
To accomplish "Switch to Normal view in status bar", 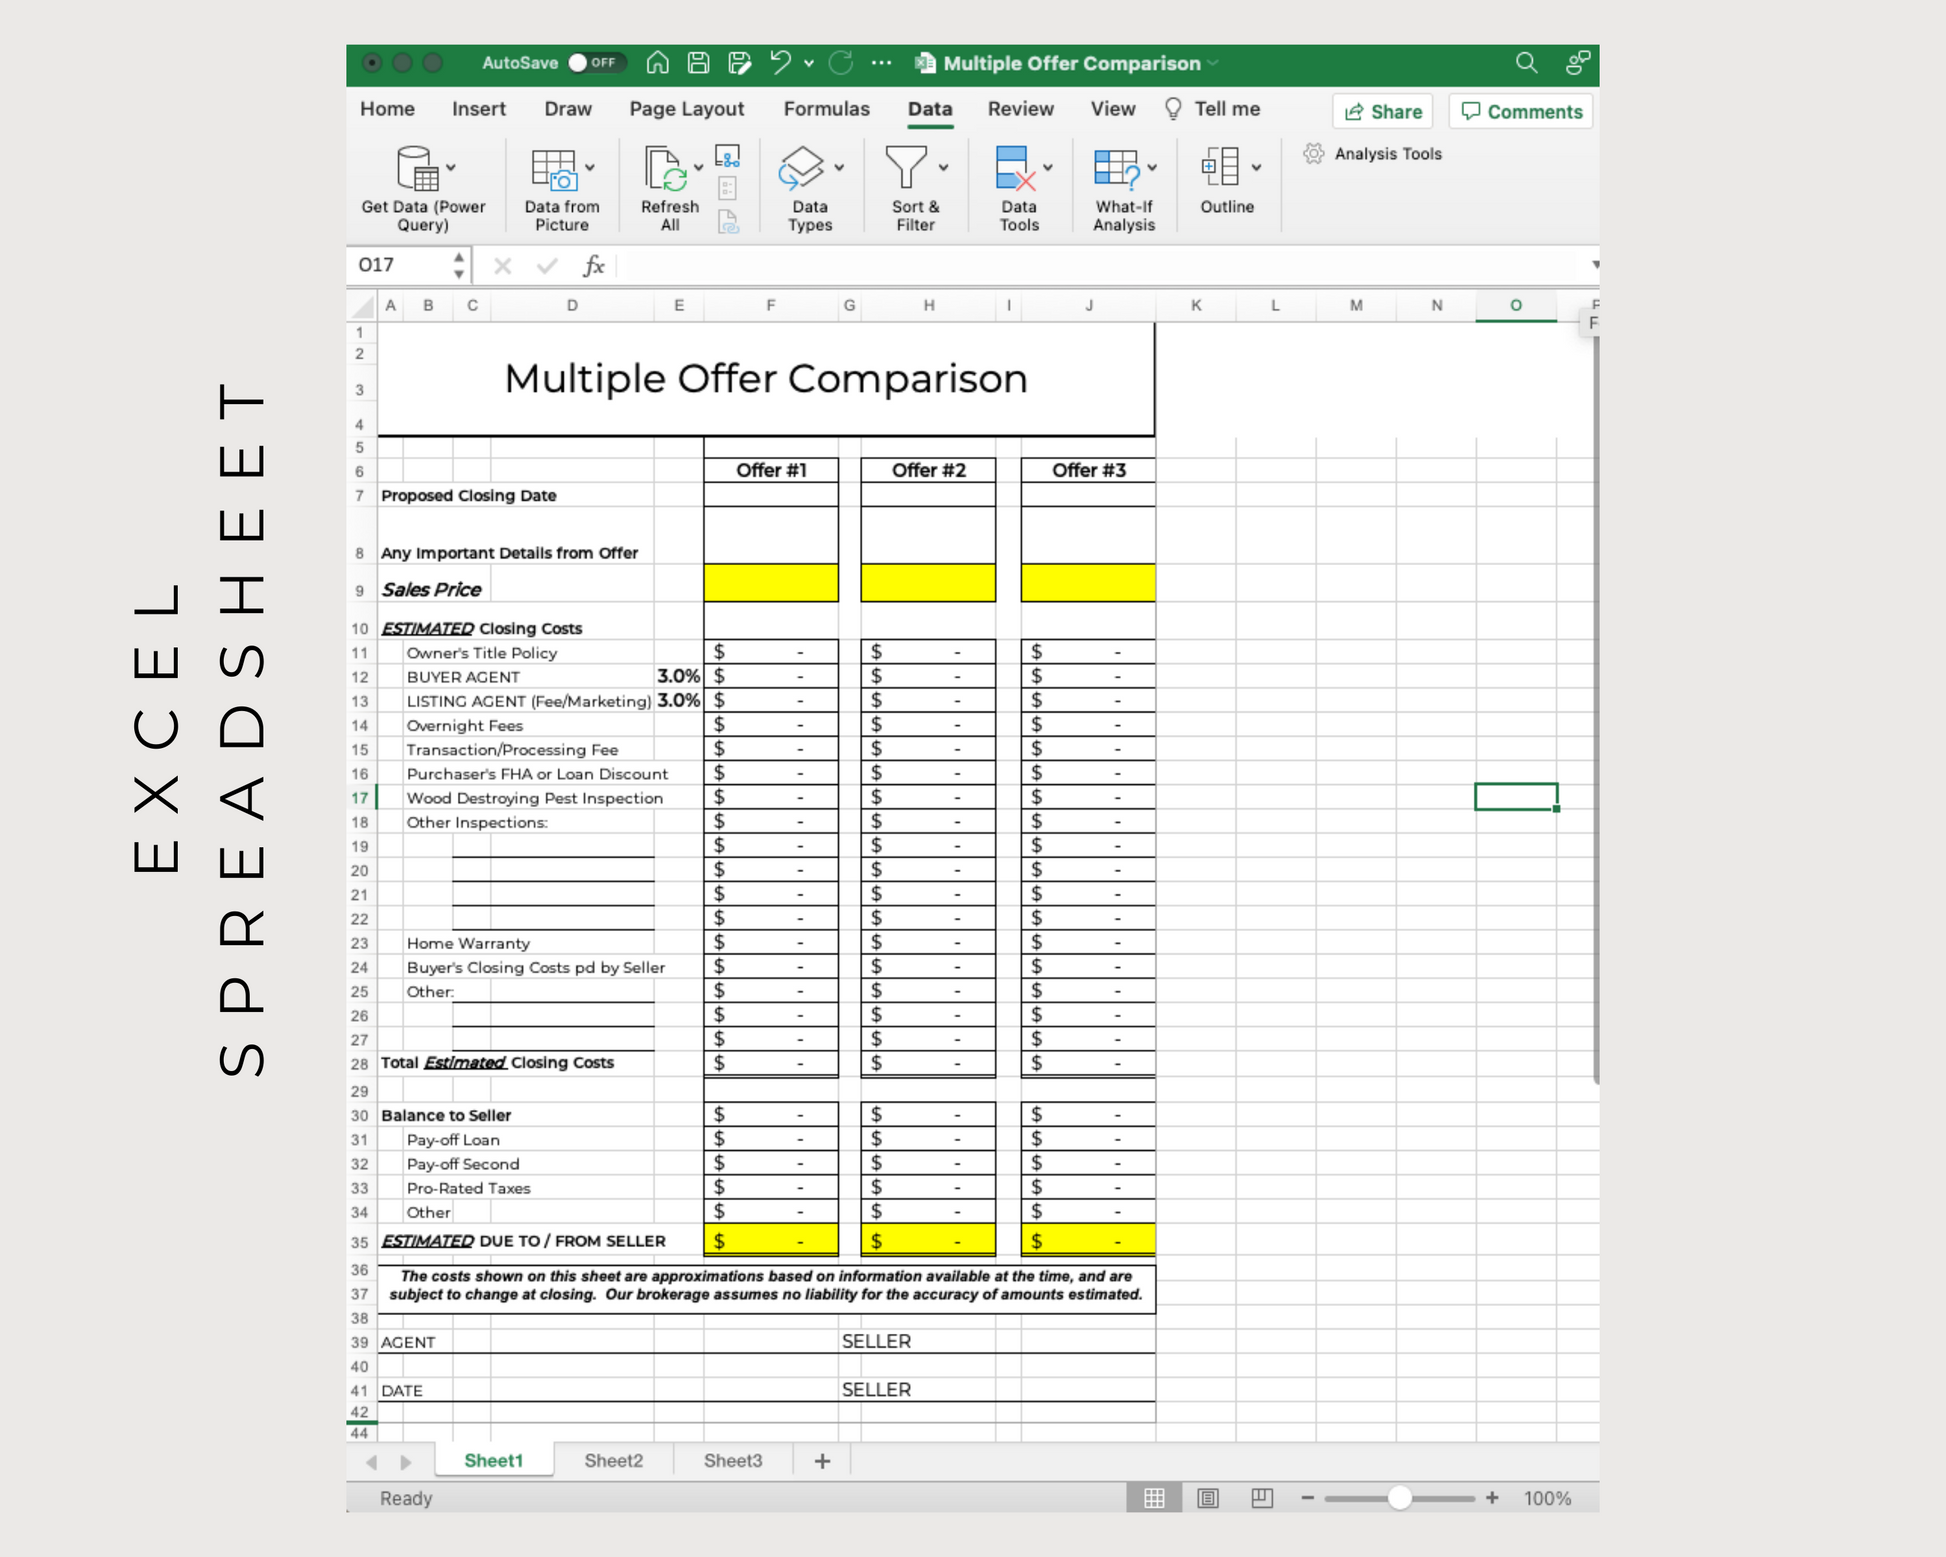I will 1154,1497.
